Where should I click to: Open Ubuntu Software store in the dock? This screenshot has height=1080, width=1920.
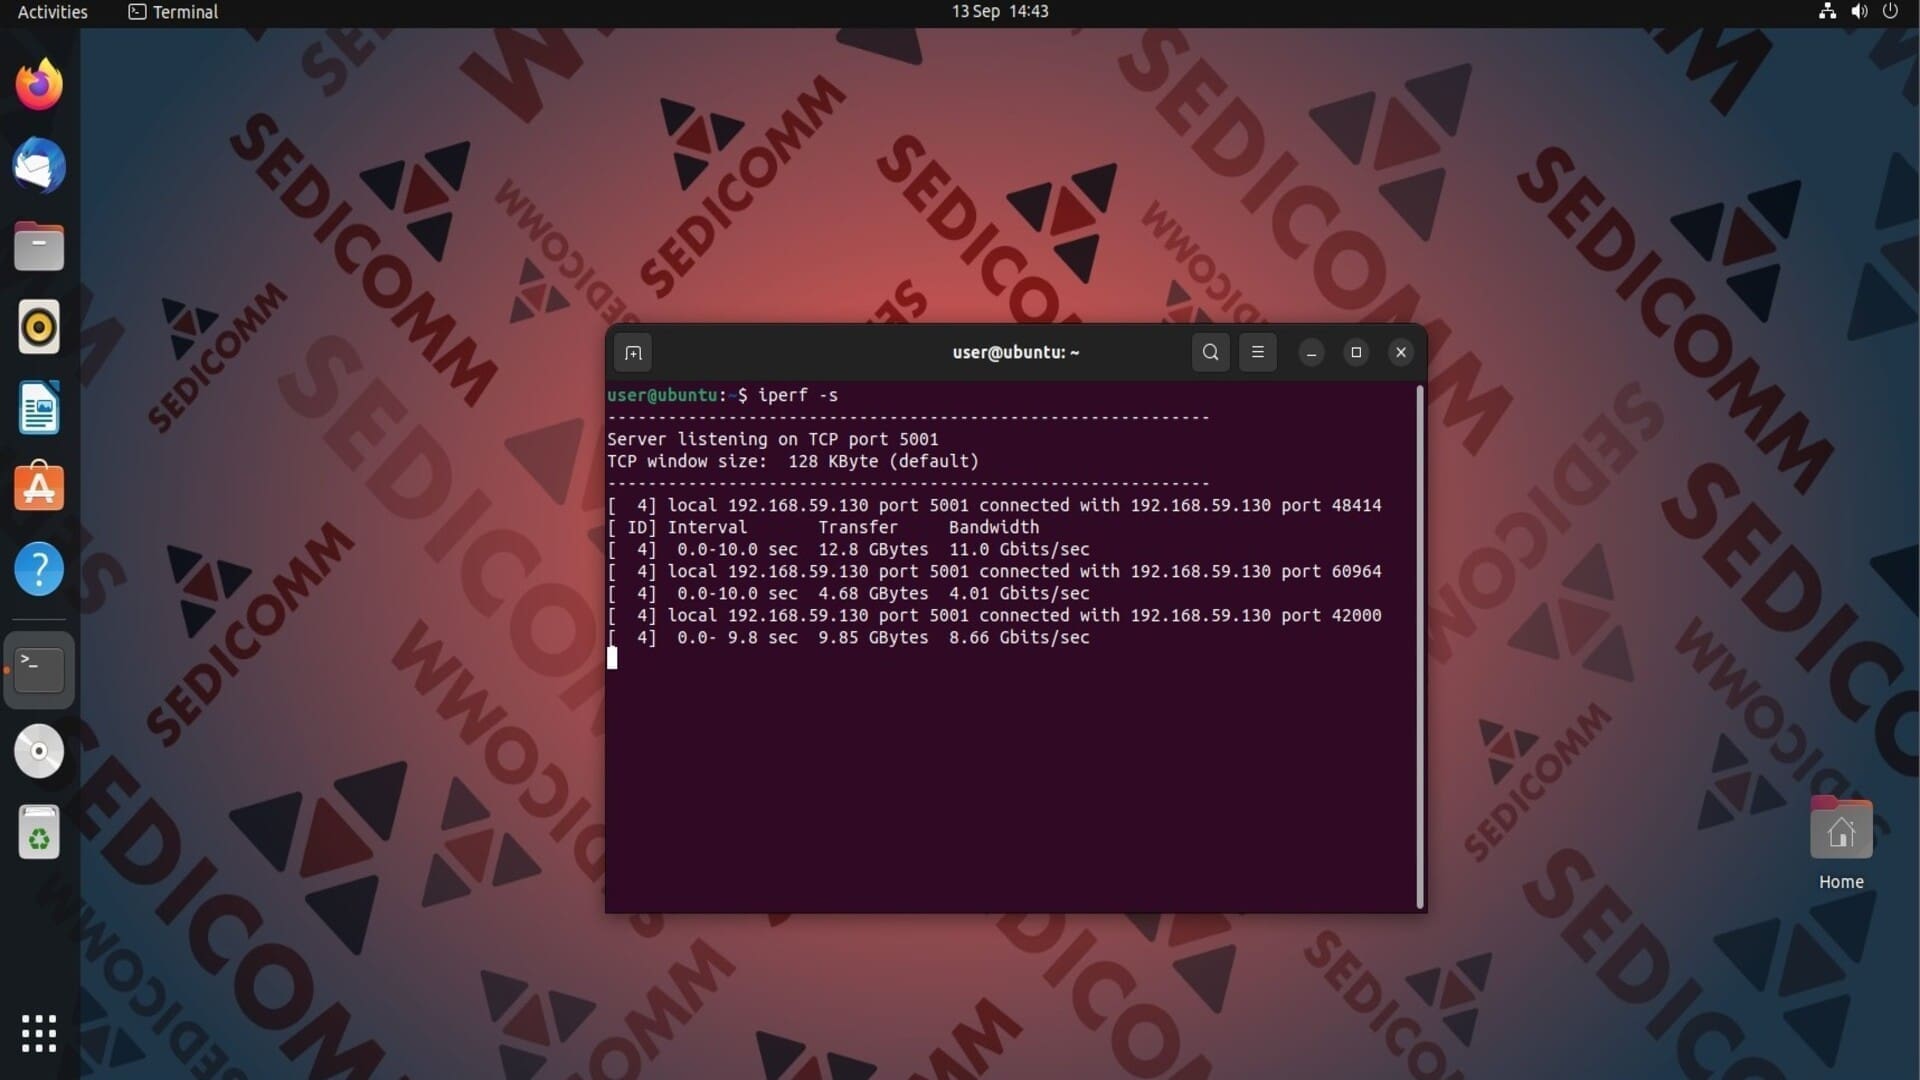(39, 488)
